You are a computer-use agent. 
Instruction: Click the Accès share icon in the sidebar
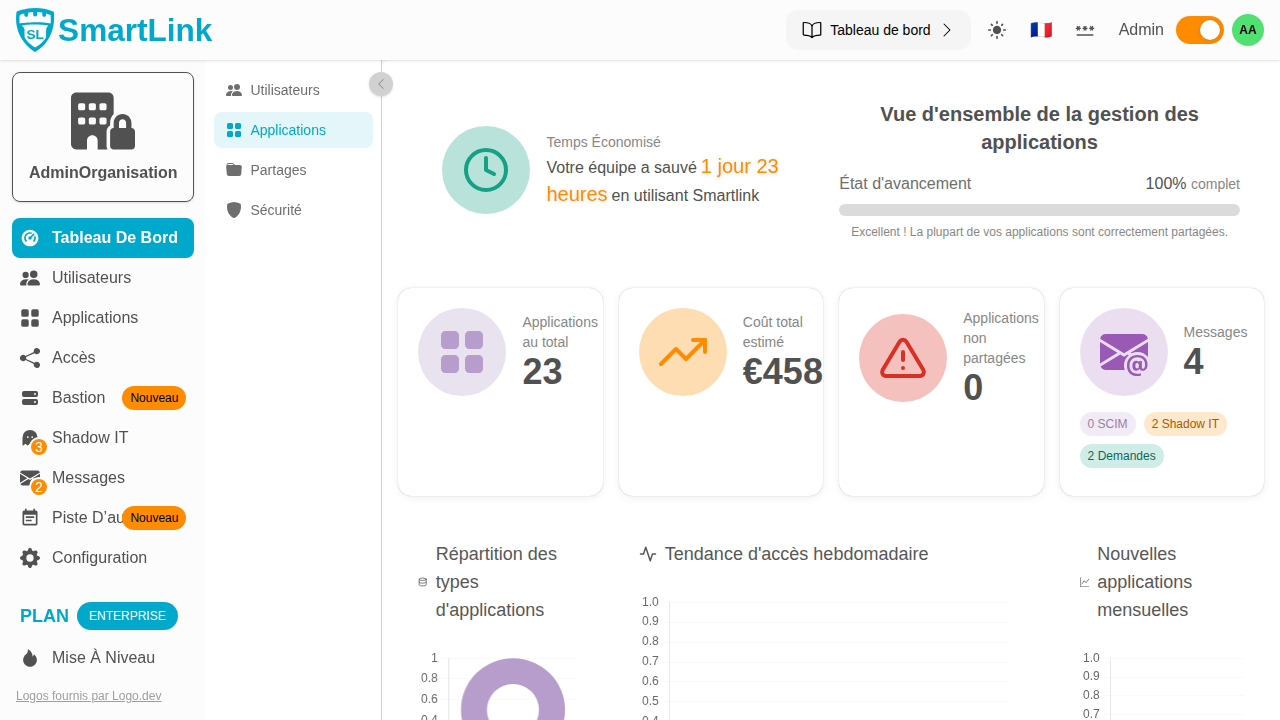[29, 357]
